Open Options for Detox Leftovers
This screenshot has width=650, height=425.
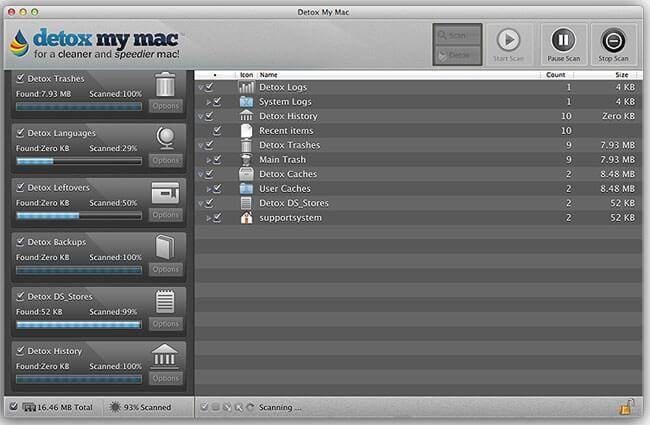pos(165,215)
